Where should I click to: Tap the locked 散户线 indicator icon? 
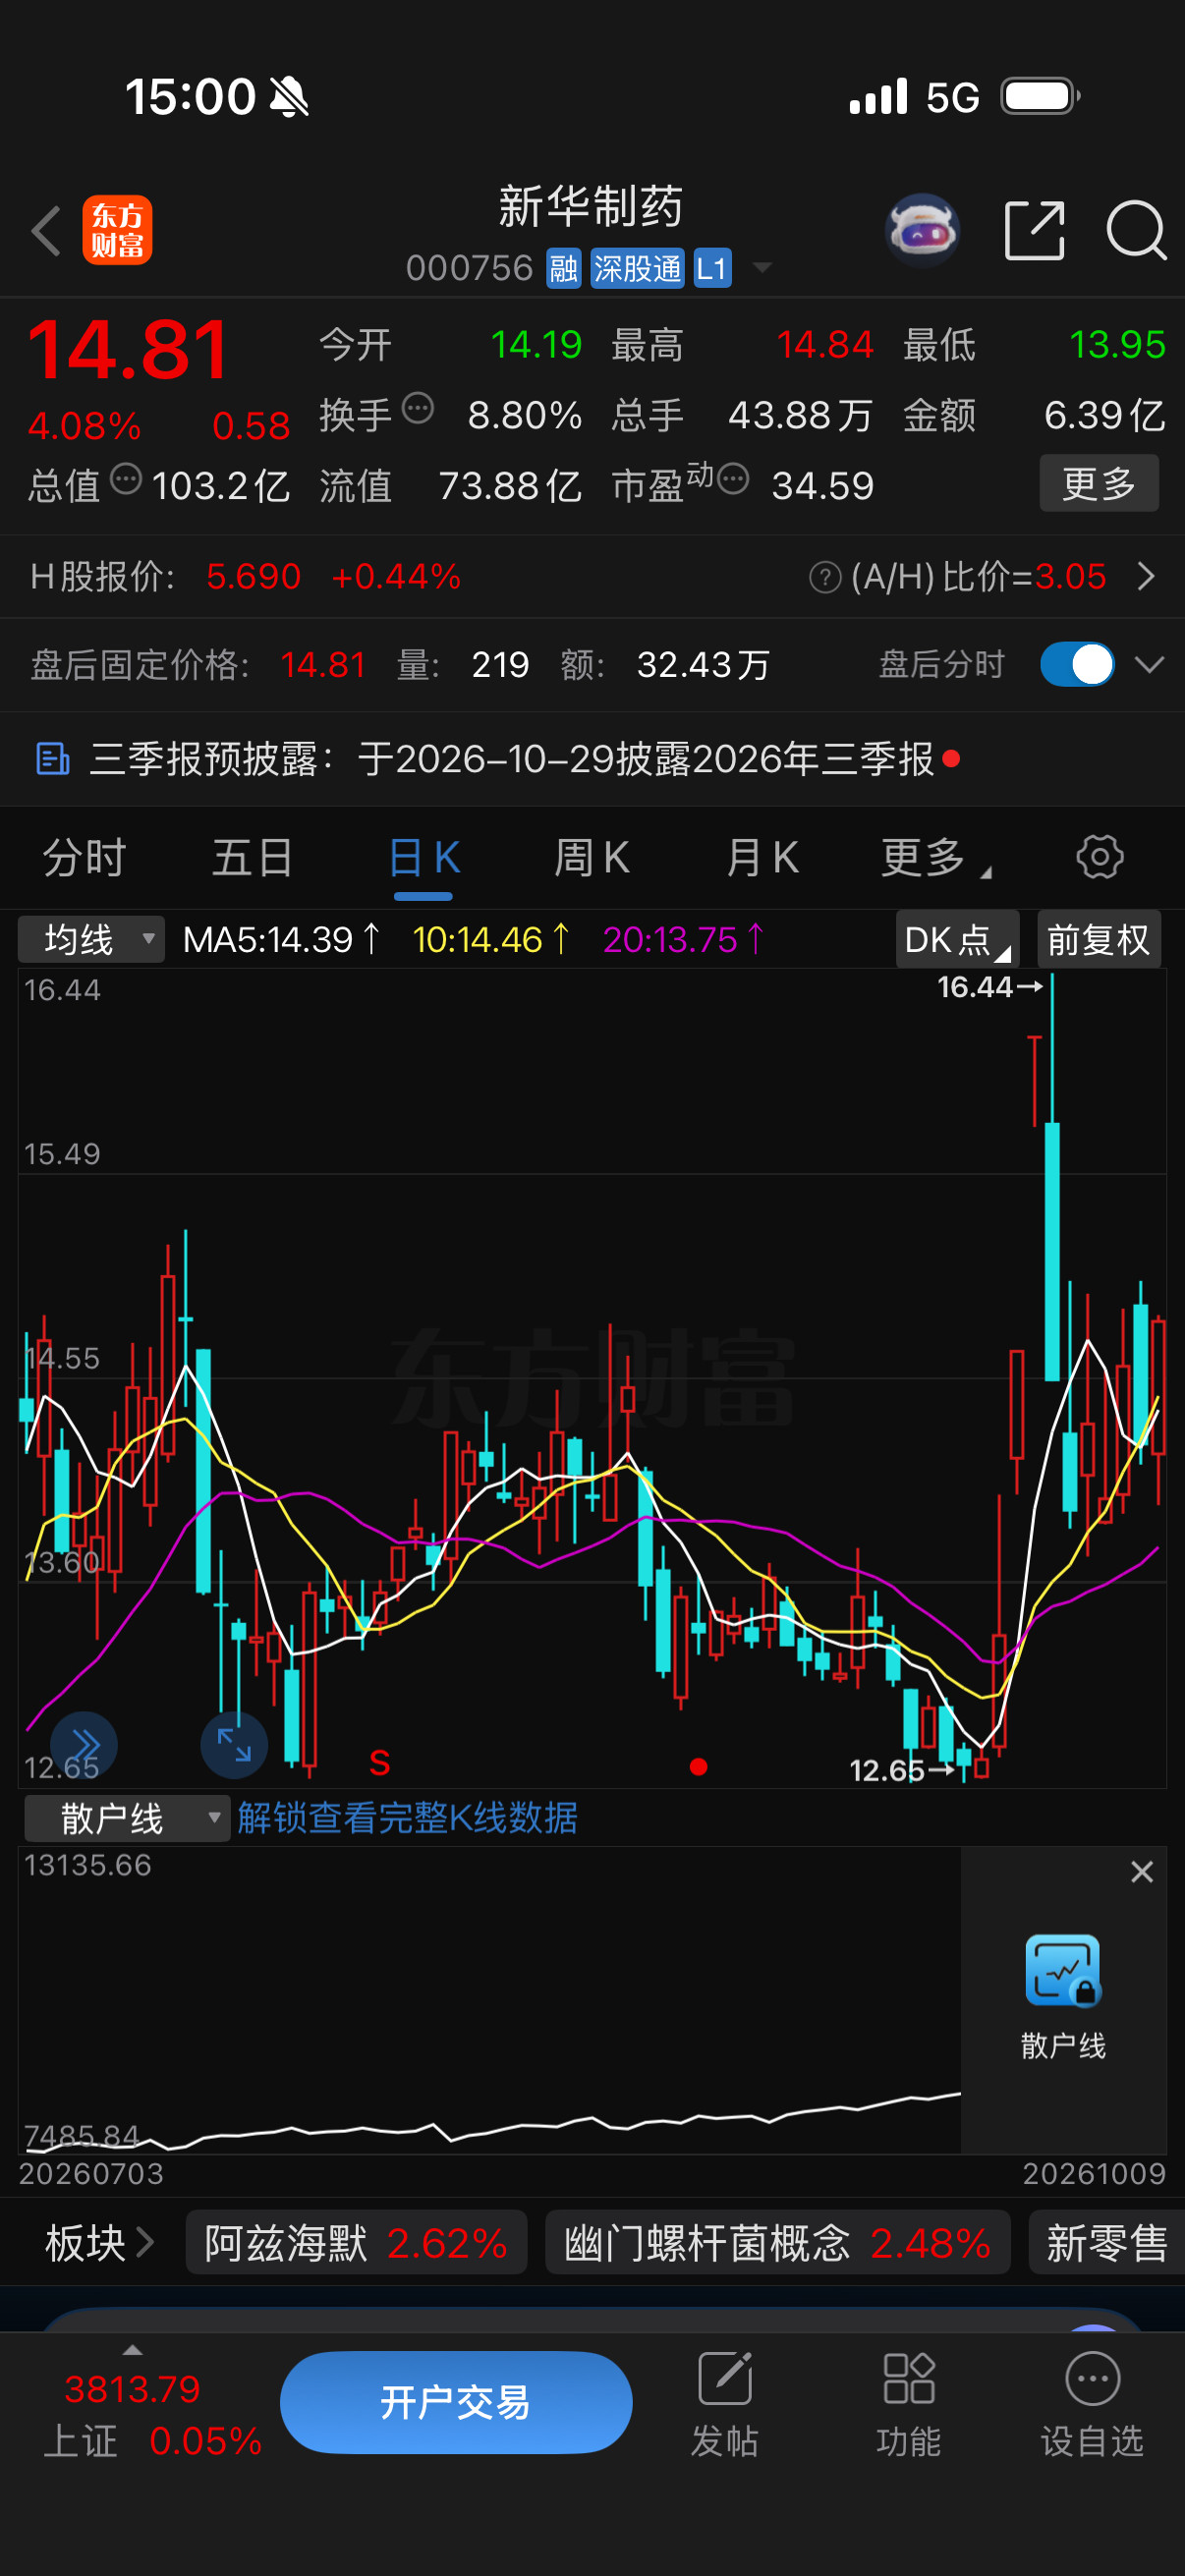pyautogui.click(x=1063, y=1971)
